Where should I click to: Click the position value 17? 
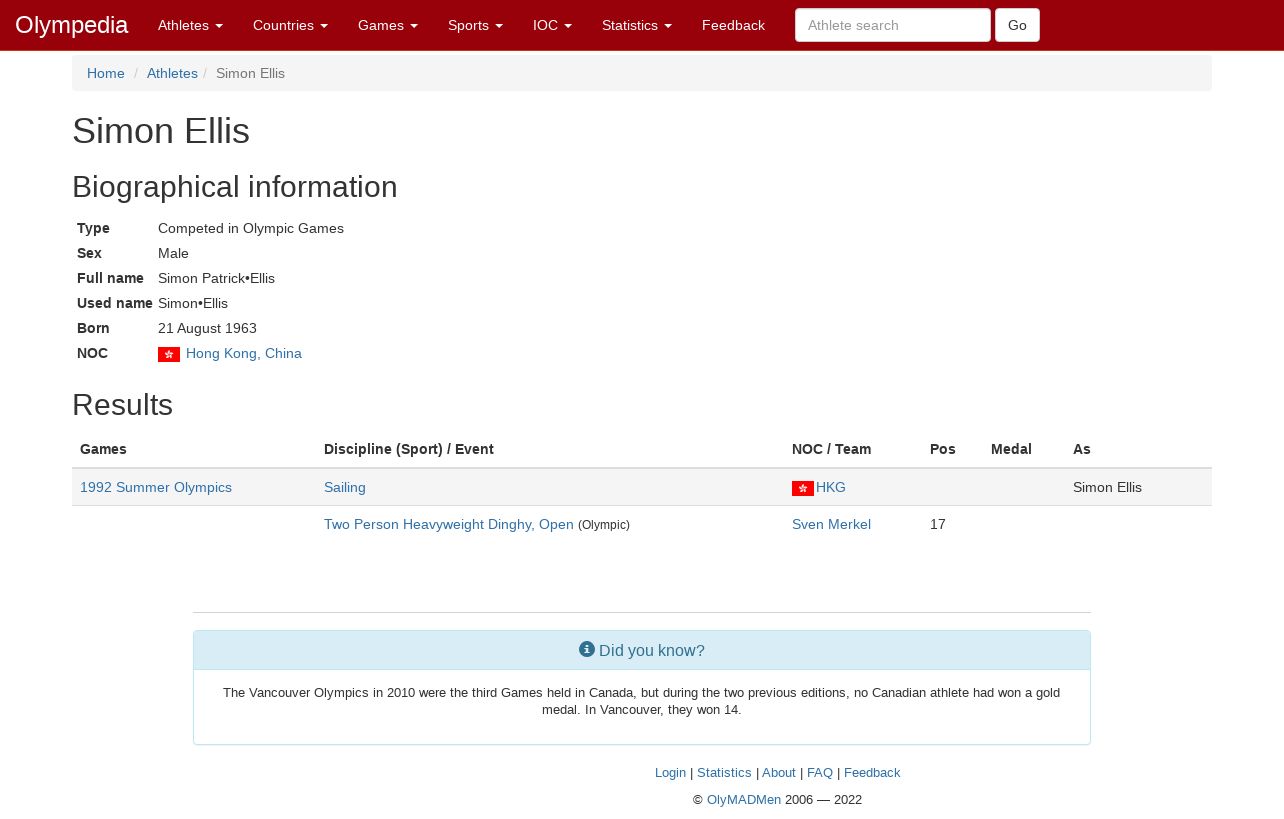938,525
